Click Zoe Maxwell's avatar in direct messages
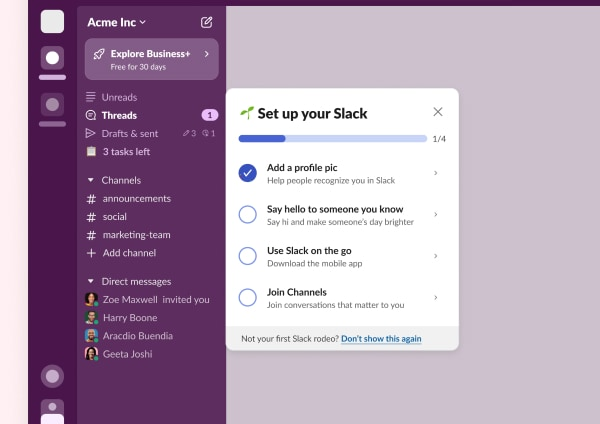The height and width of the screenshot is (424, 600). pyautogui.click(x=91, y=300)
